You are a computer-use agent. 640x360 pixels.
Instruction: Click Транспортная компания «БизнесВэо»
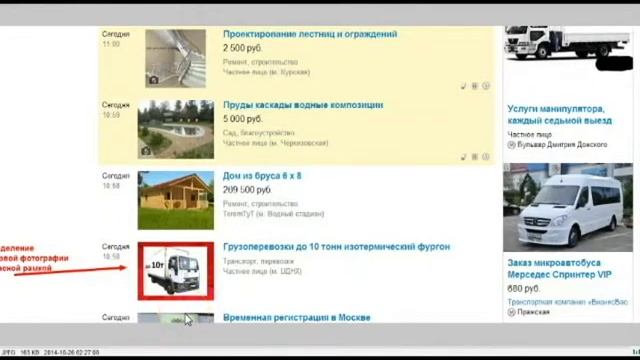tap(567, 302)
